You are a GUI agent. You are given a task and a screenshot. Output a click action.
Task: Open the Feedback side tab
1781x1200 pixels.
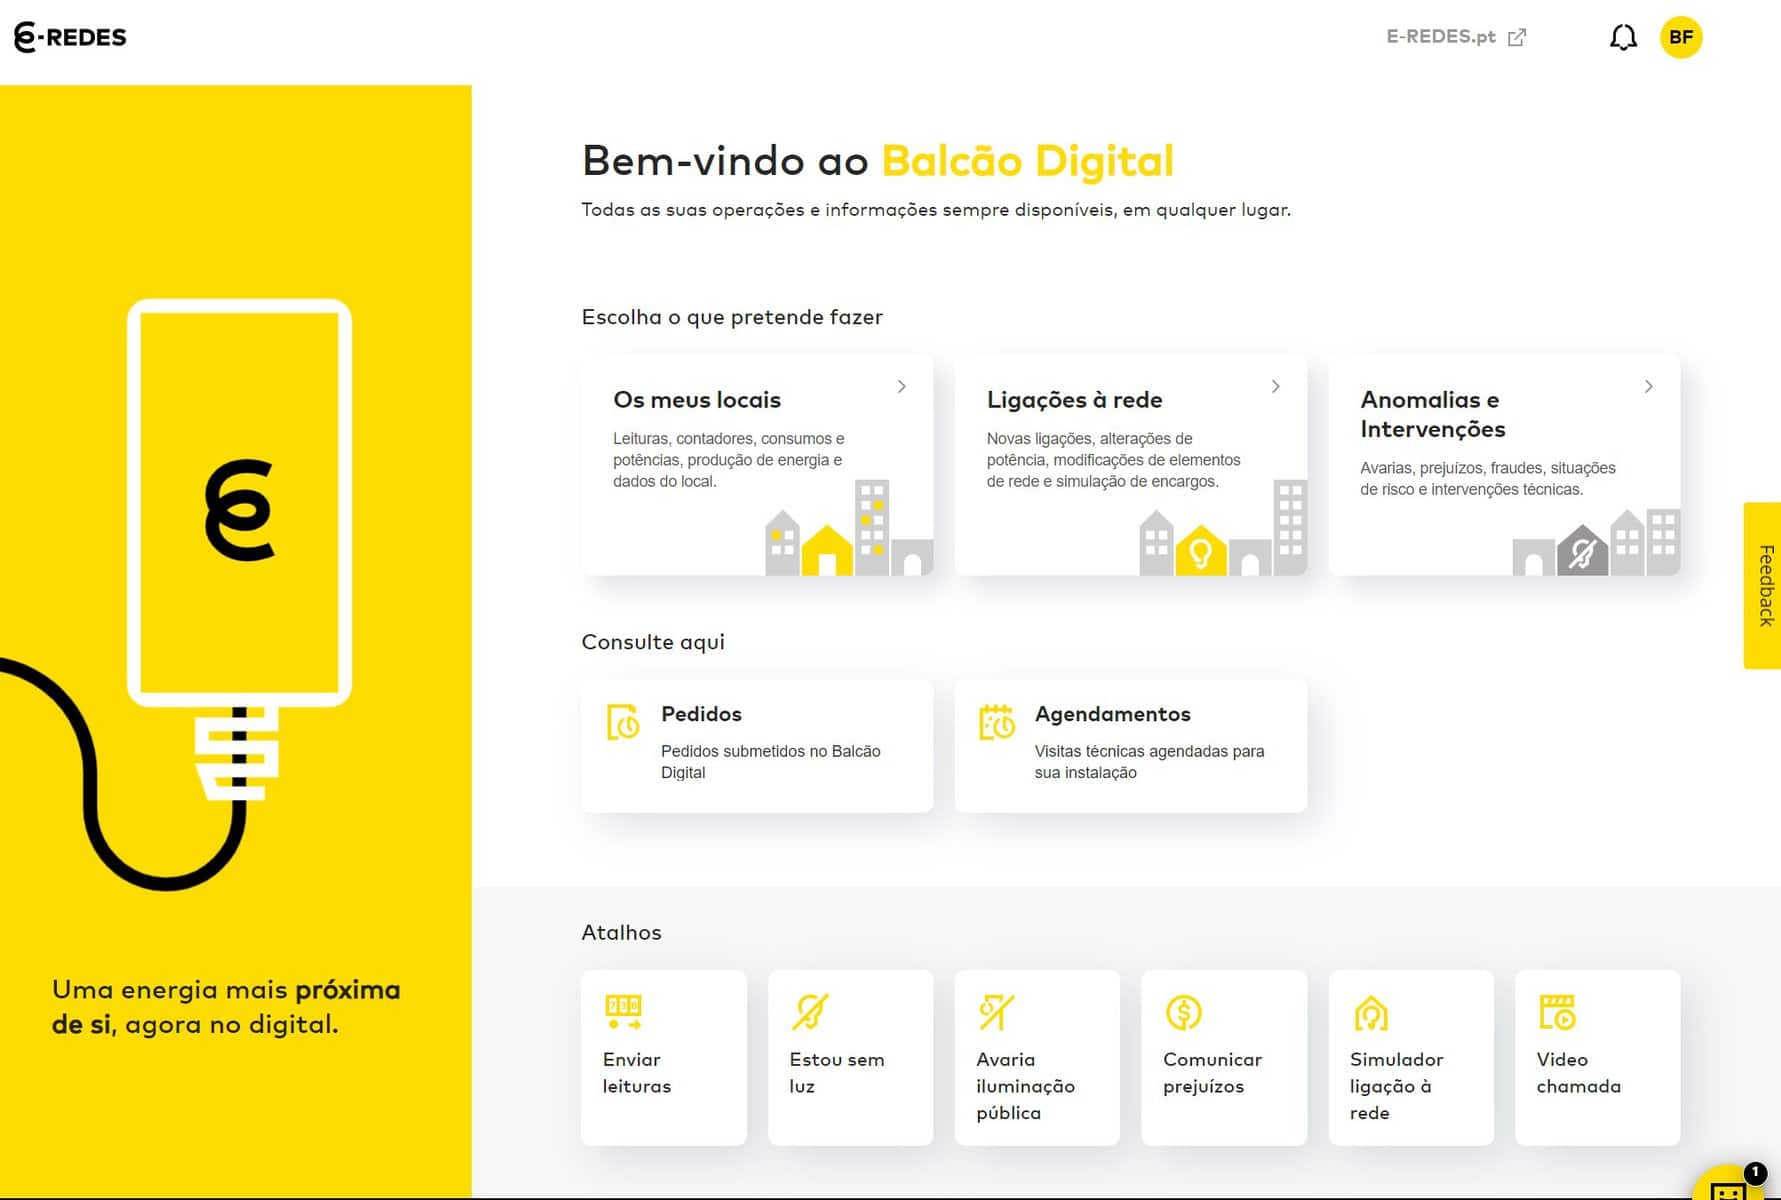tap(1763, 585)
